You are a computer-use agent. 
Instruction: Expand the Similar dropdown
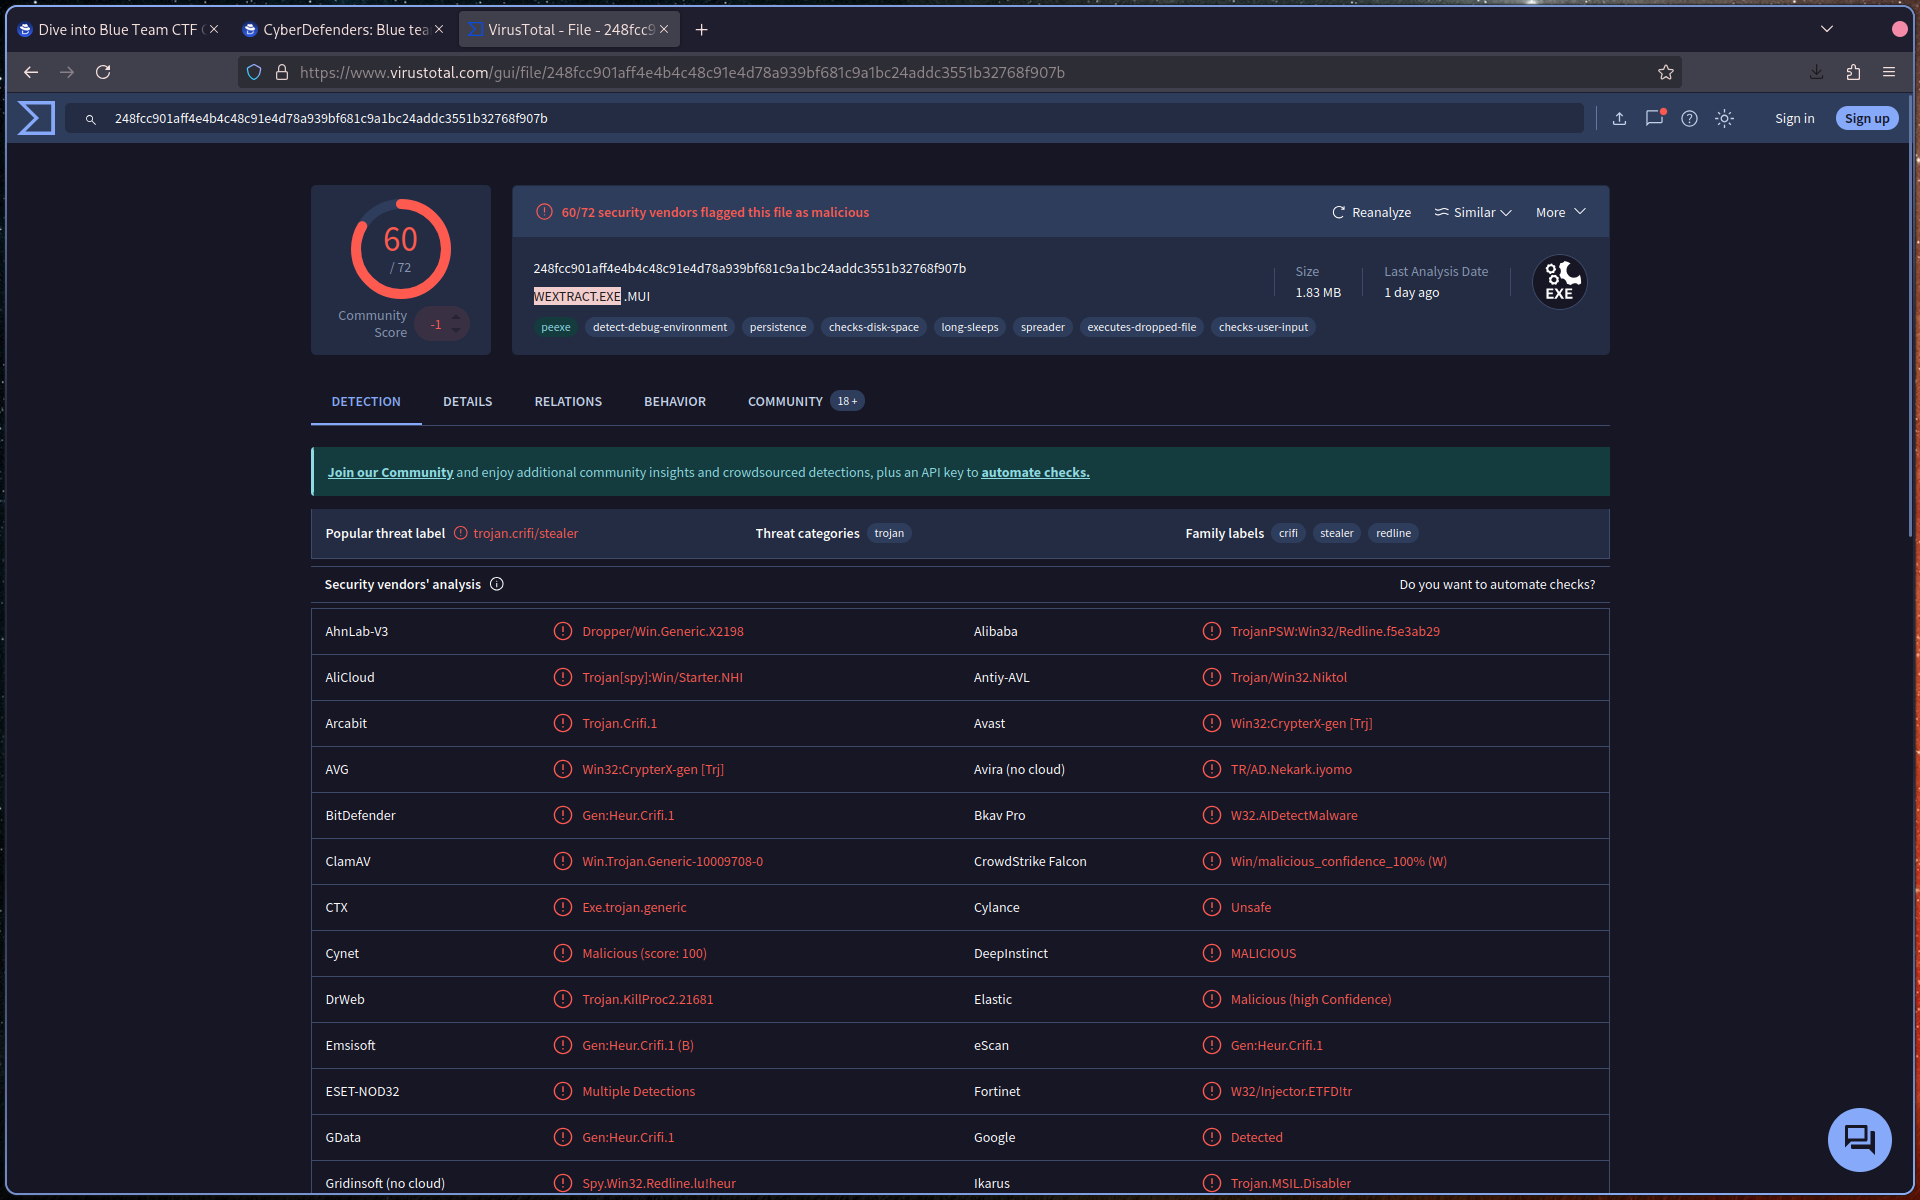click(x=1473, y=212)
